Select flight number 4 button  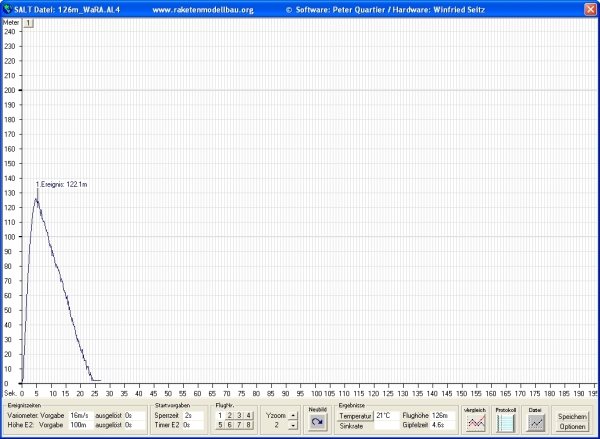[x=250, y=415]
